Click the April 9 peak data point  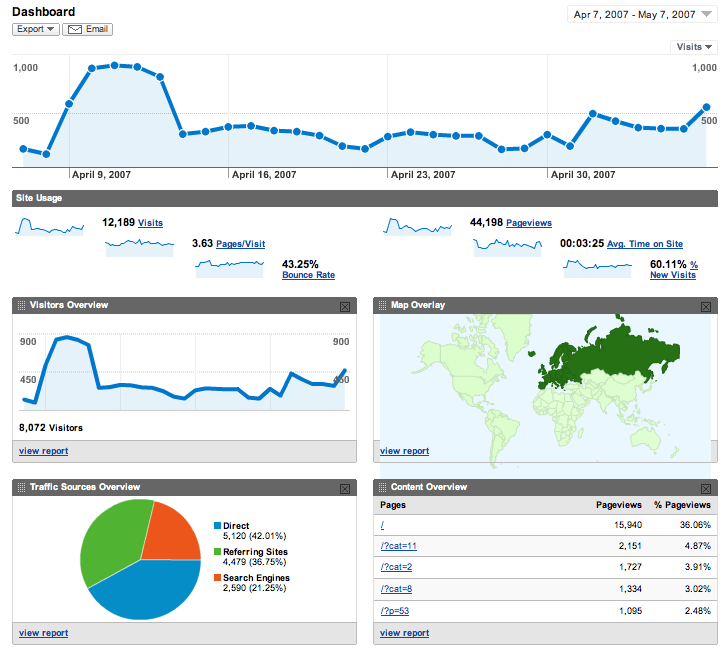[x=114, y=65]
